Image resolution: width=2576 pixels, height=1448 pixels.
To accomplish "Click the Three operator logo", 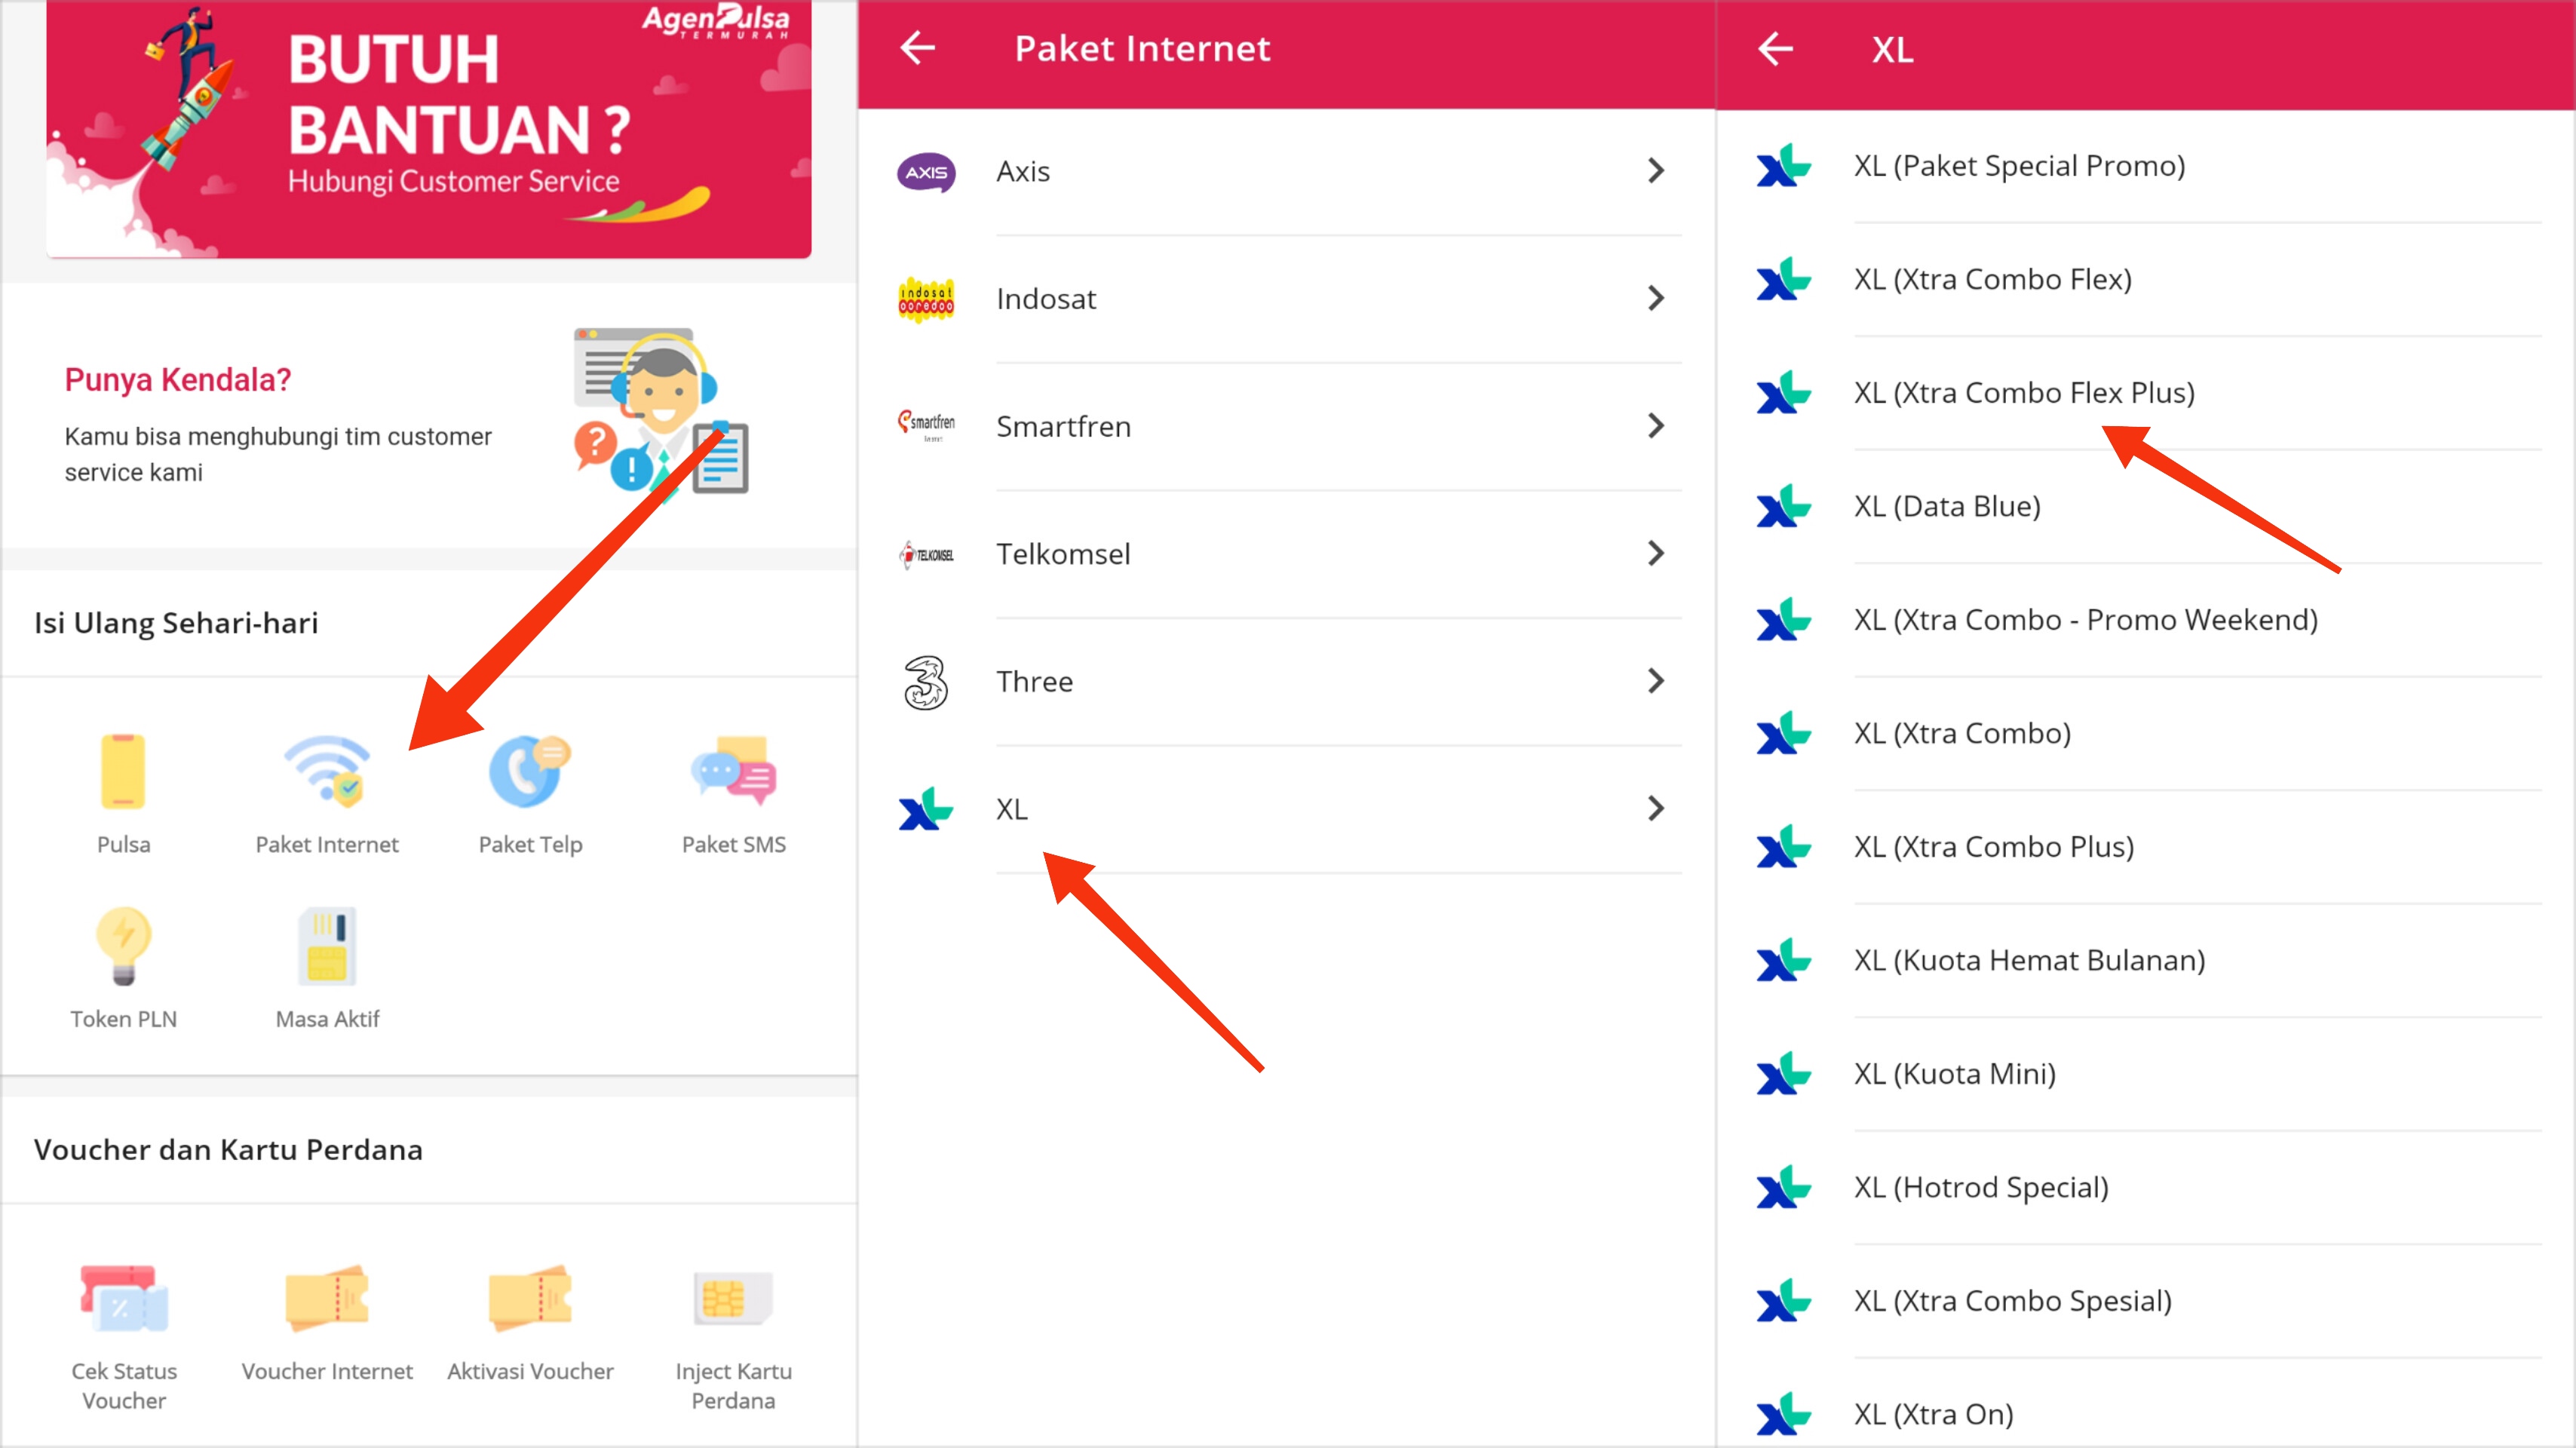I will tap(926, 682).
